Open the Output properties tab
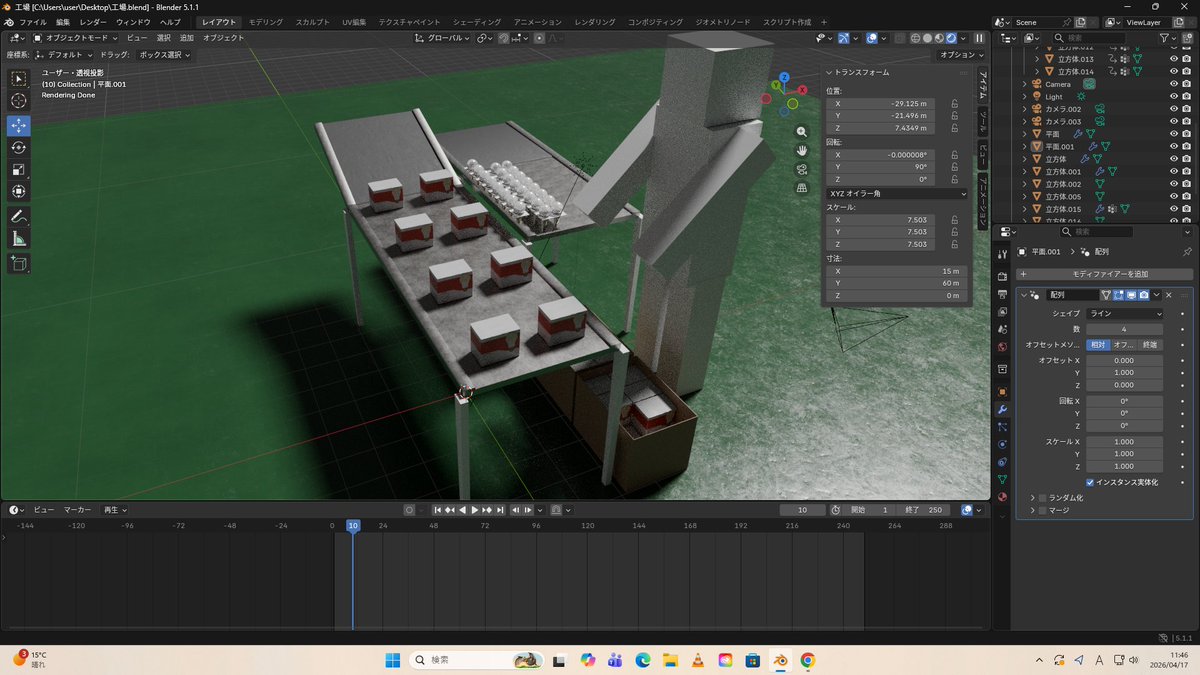The image size is (1200, 675). pos(1002,294)
